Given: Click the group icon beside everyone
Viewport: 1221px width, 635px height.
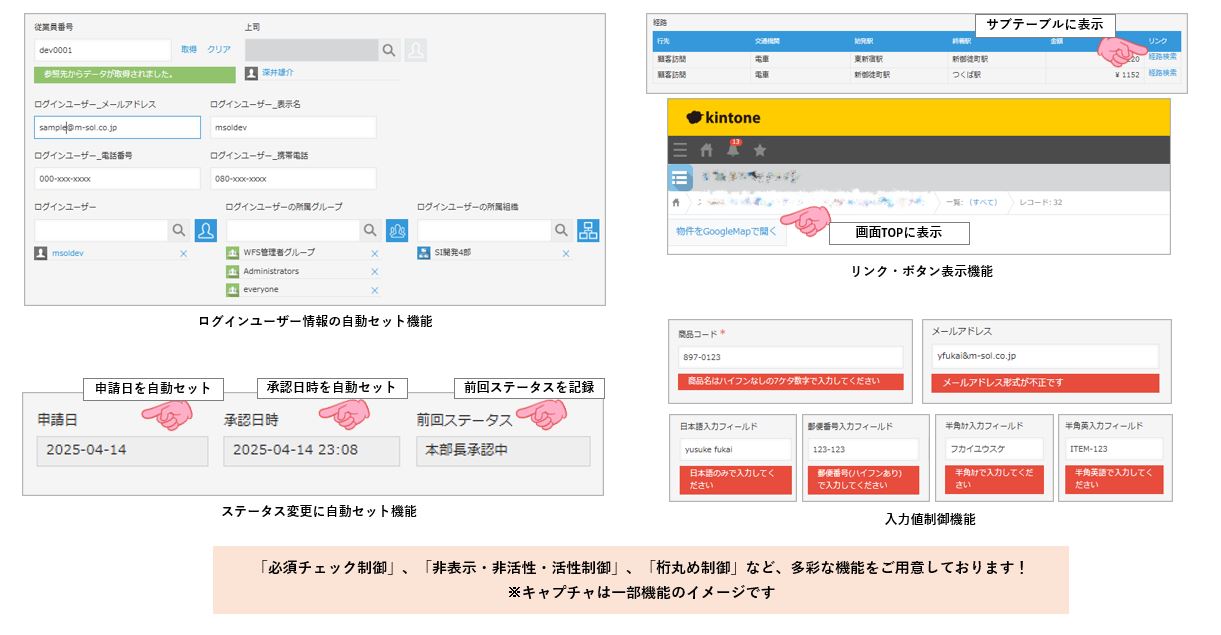Looking at the screenshot, I should 233,290.
